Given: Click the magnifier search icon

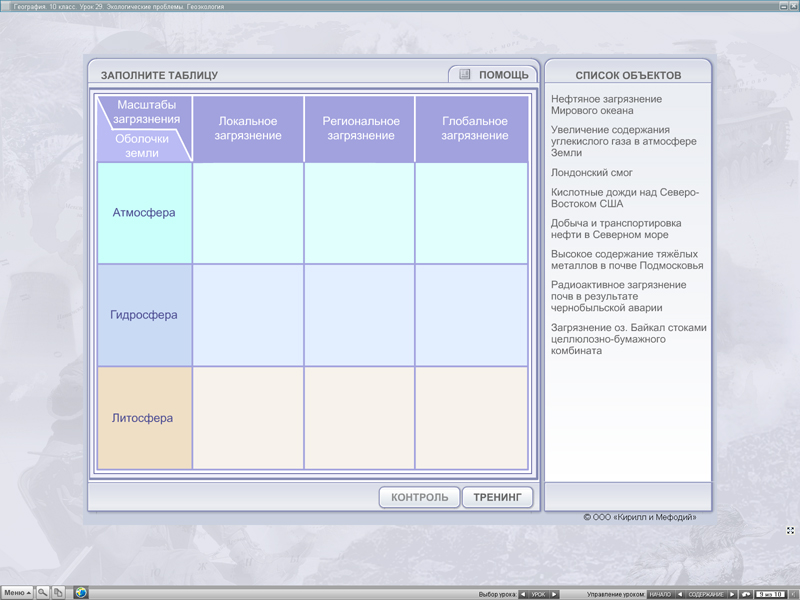Looking at the screenshot, I should point(43,592).
